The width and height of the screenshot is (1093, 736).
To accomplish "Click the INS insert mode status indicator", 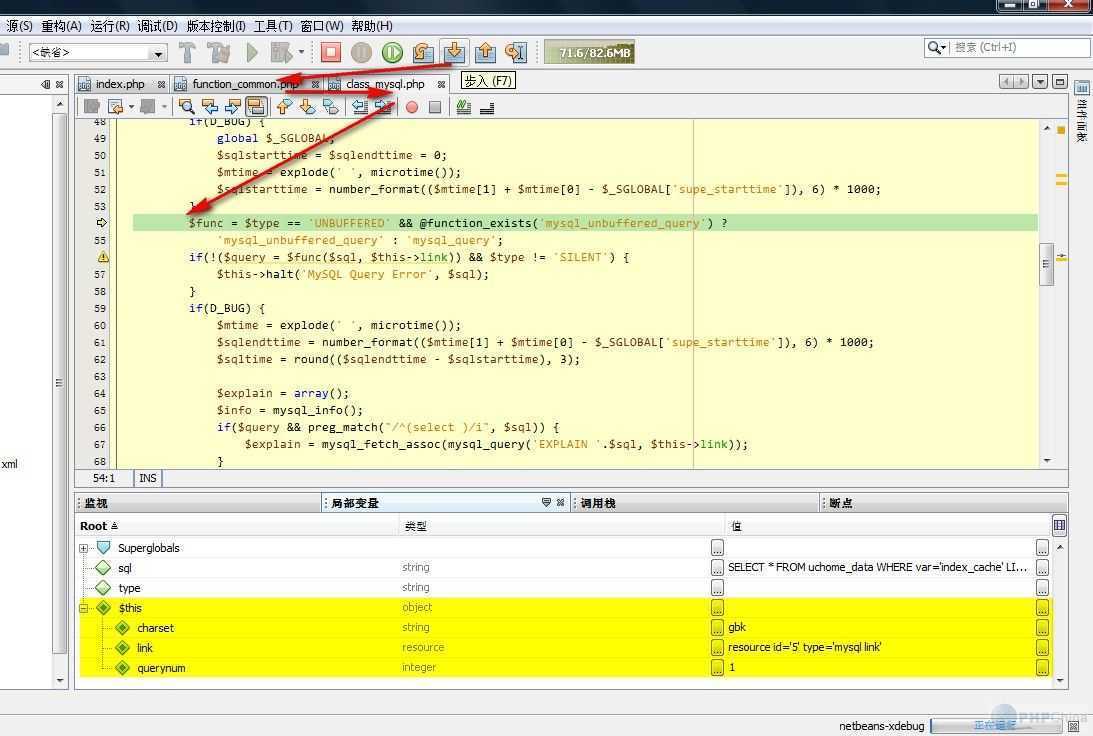I will point(148,478).
